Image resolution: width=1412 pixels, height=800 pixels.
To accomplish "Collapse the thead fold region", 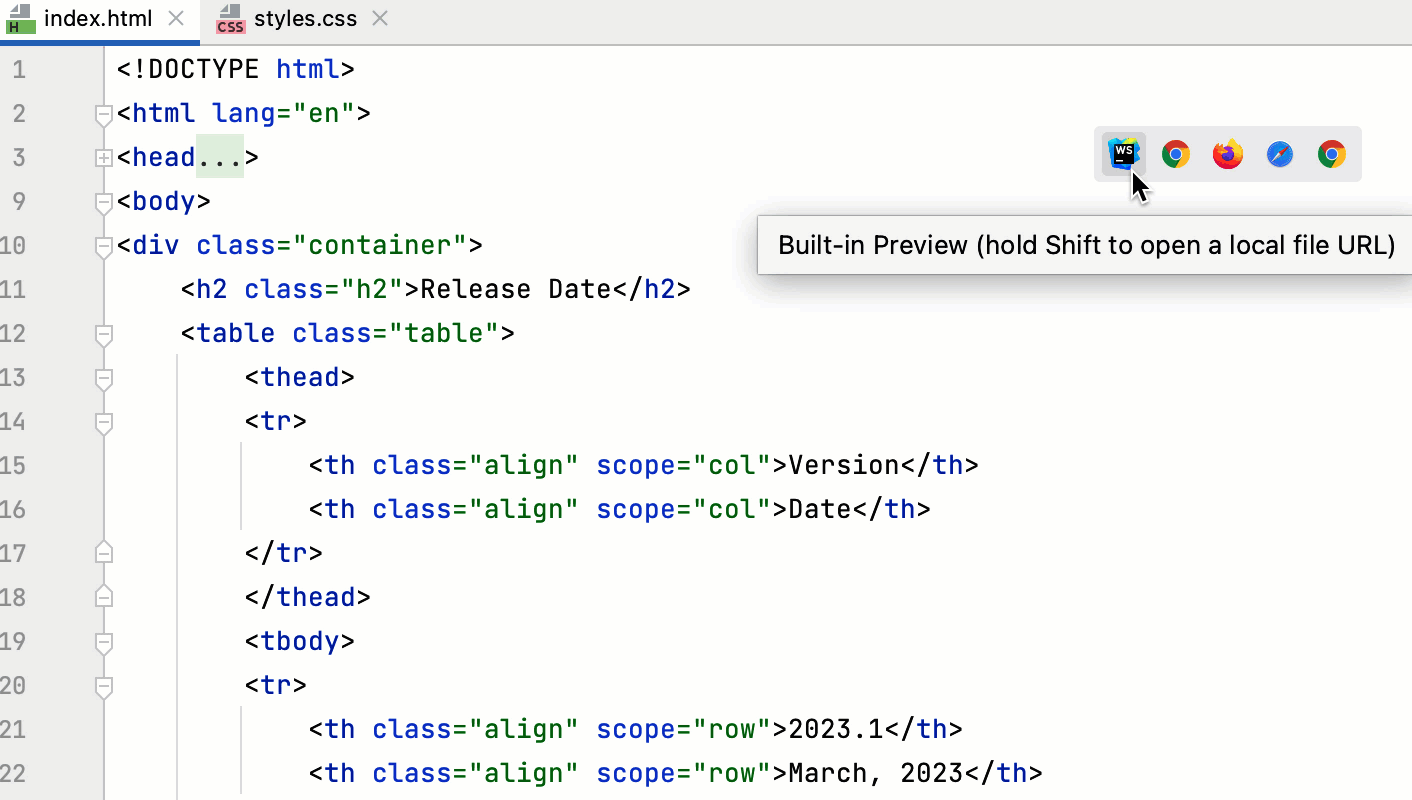I will 103,379.
